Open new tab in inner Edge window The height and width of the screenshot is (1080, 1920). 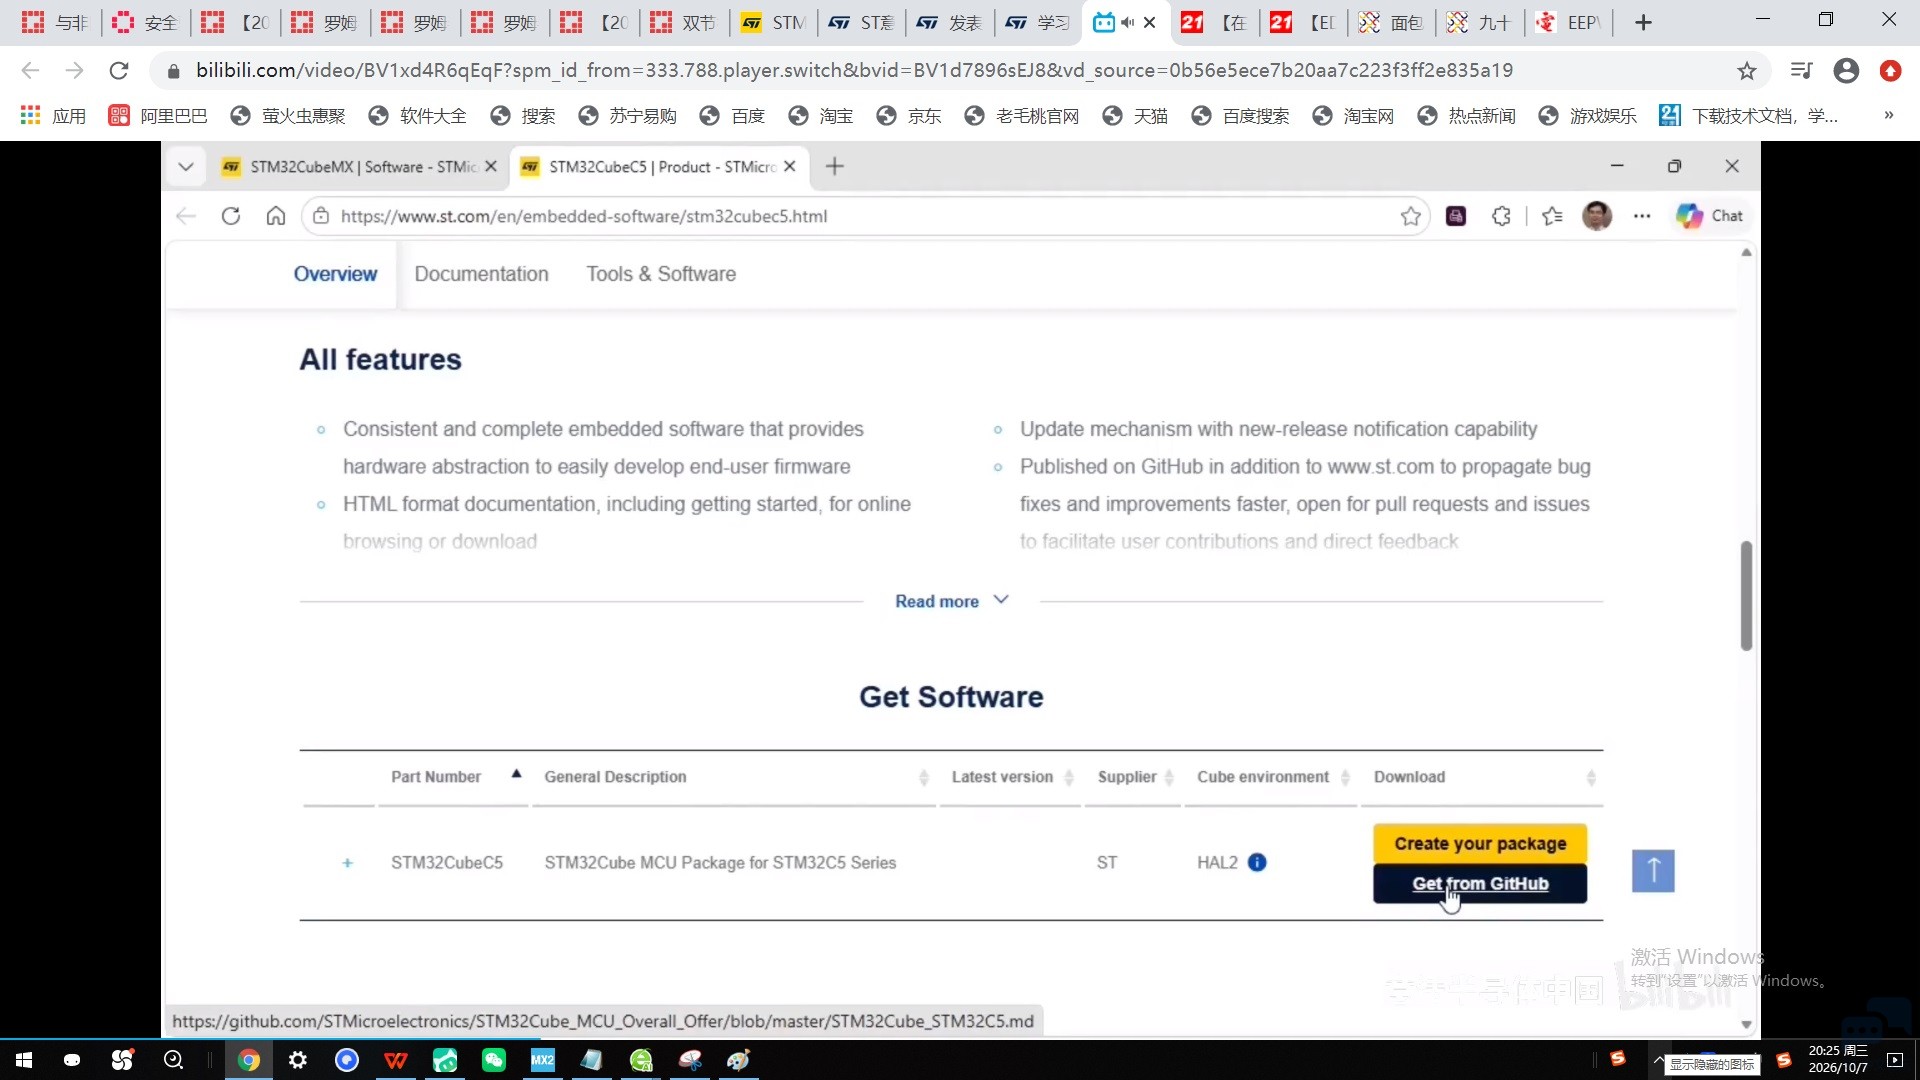tap(835, 167)
